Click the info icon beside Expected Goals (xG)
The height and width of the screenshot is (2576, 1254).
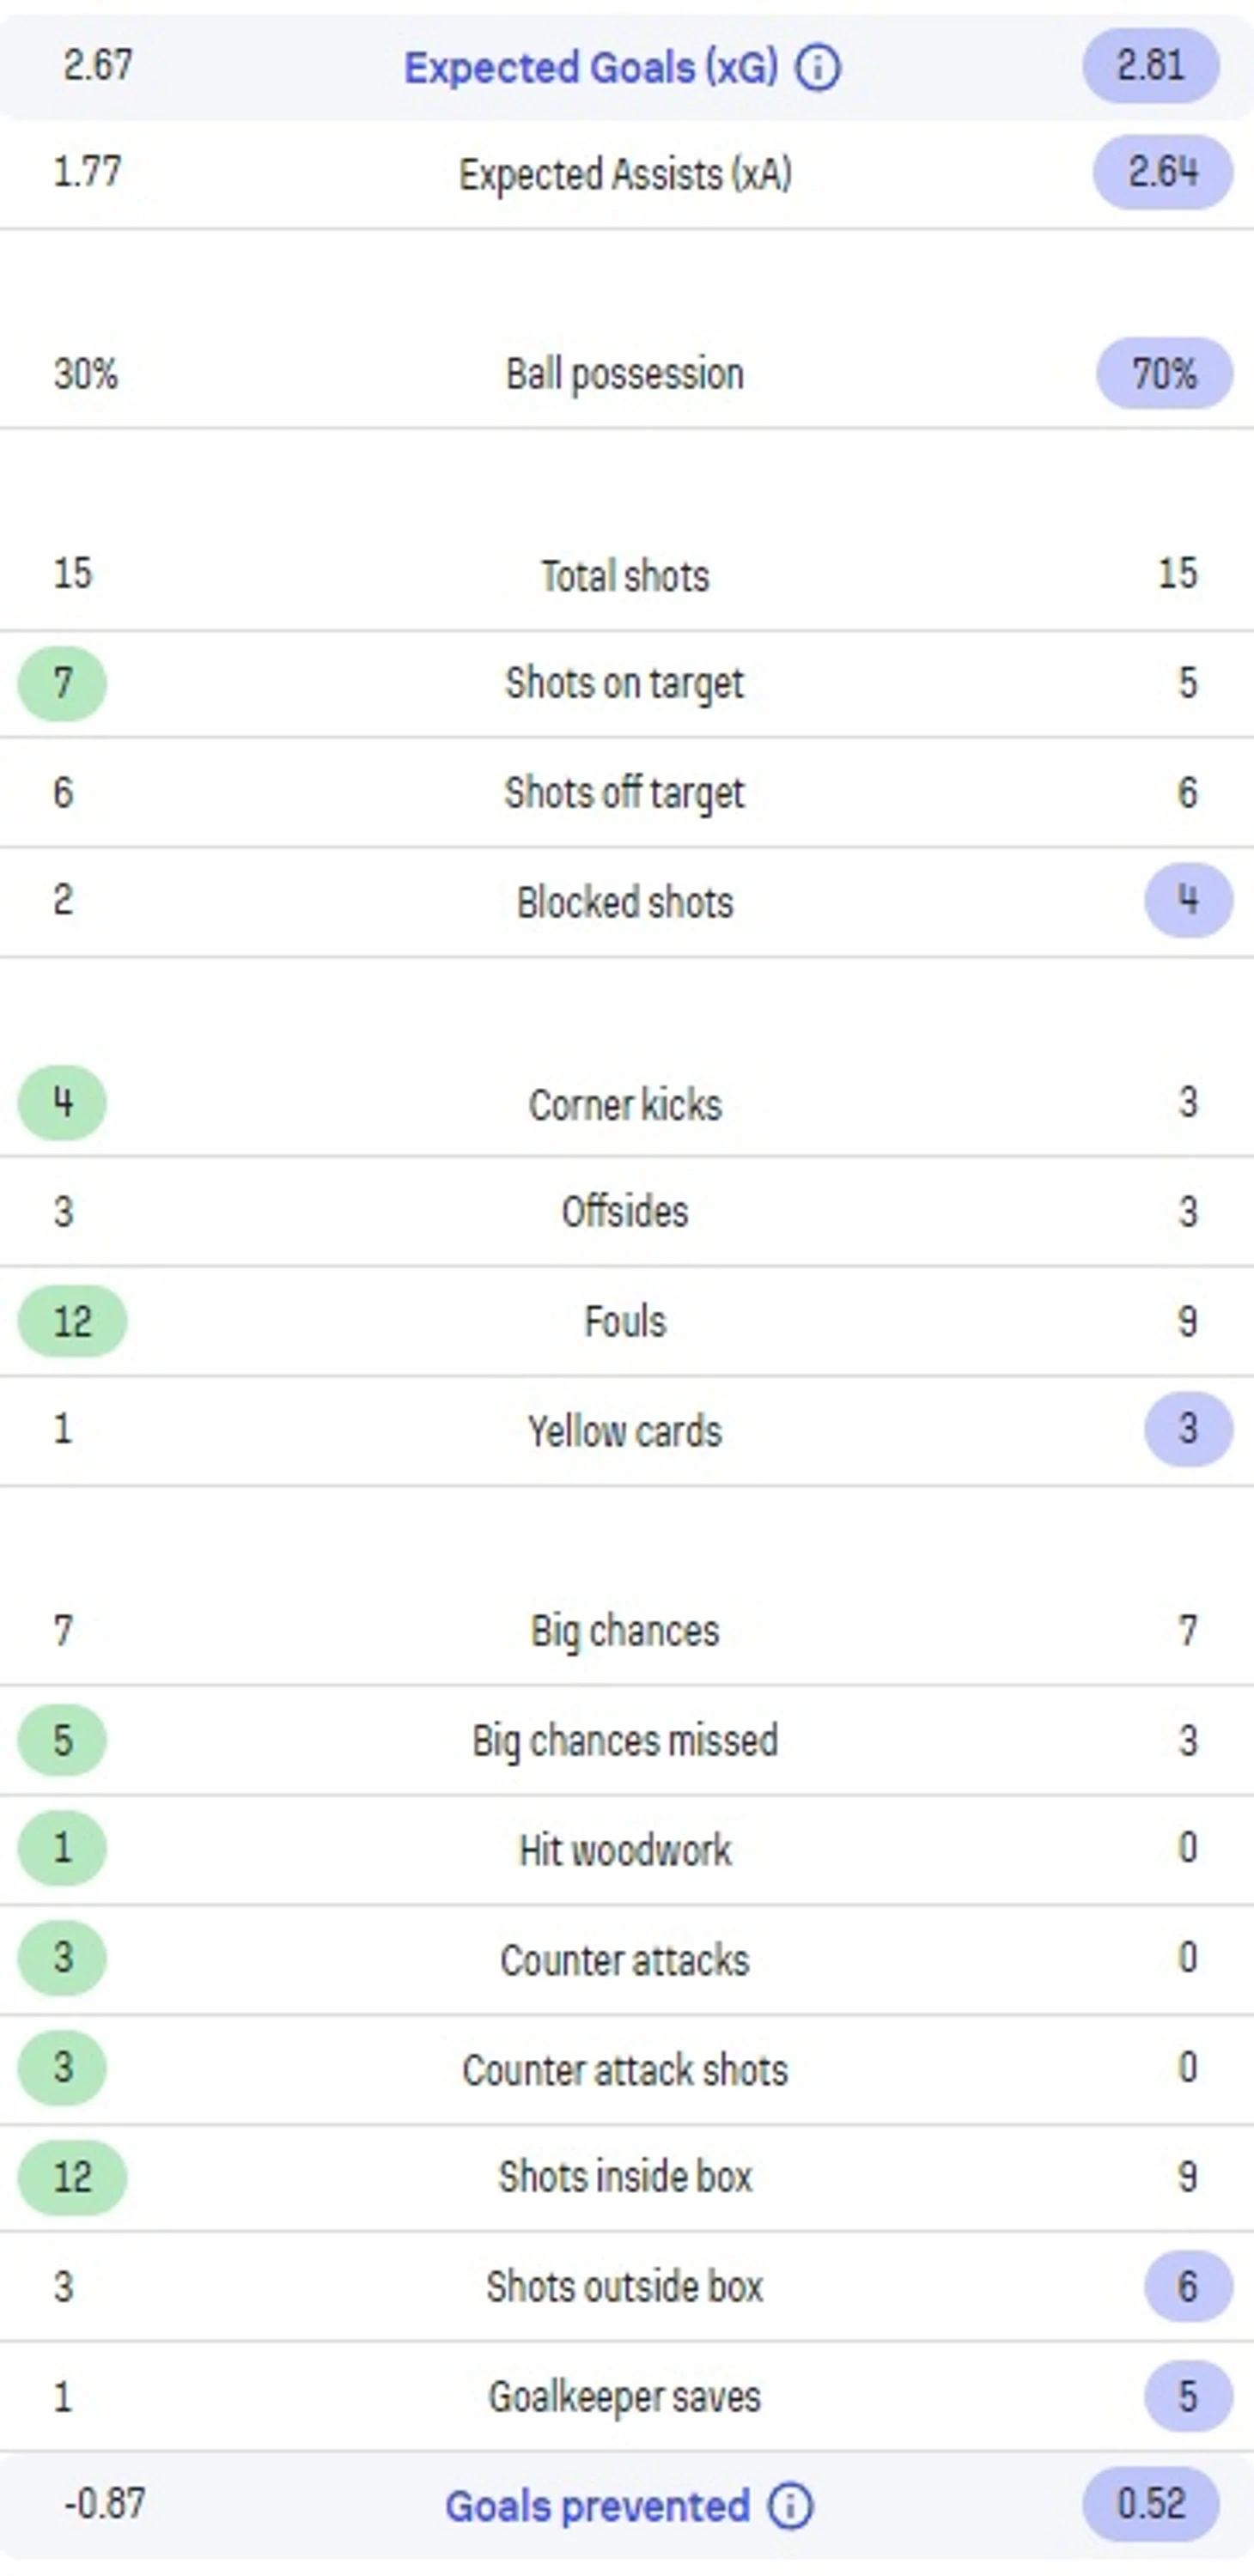818,68
